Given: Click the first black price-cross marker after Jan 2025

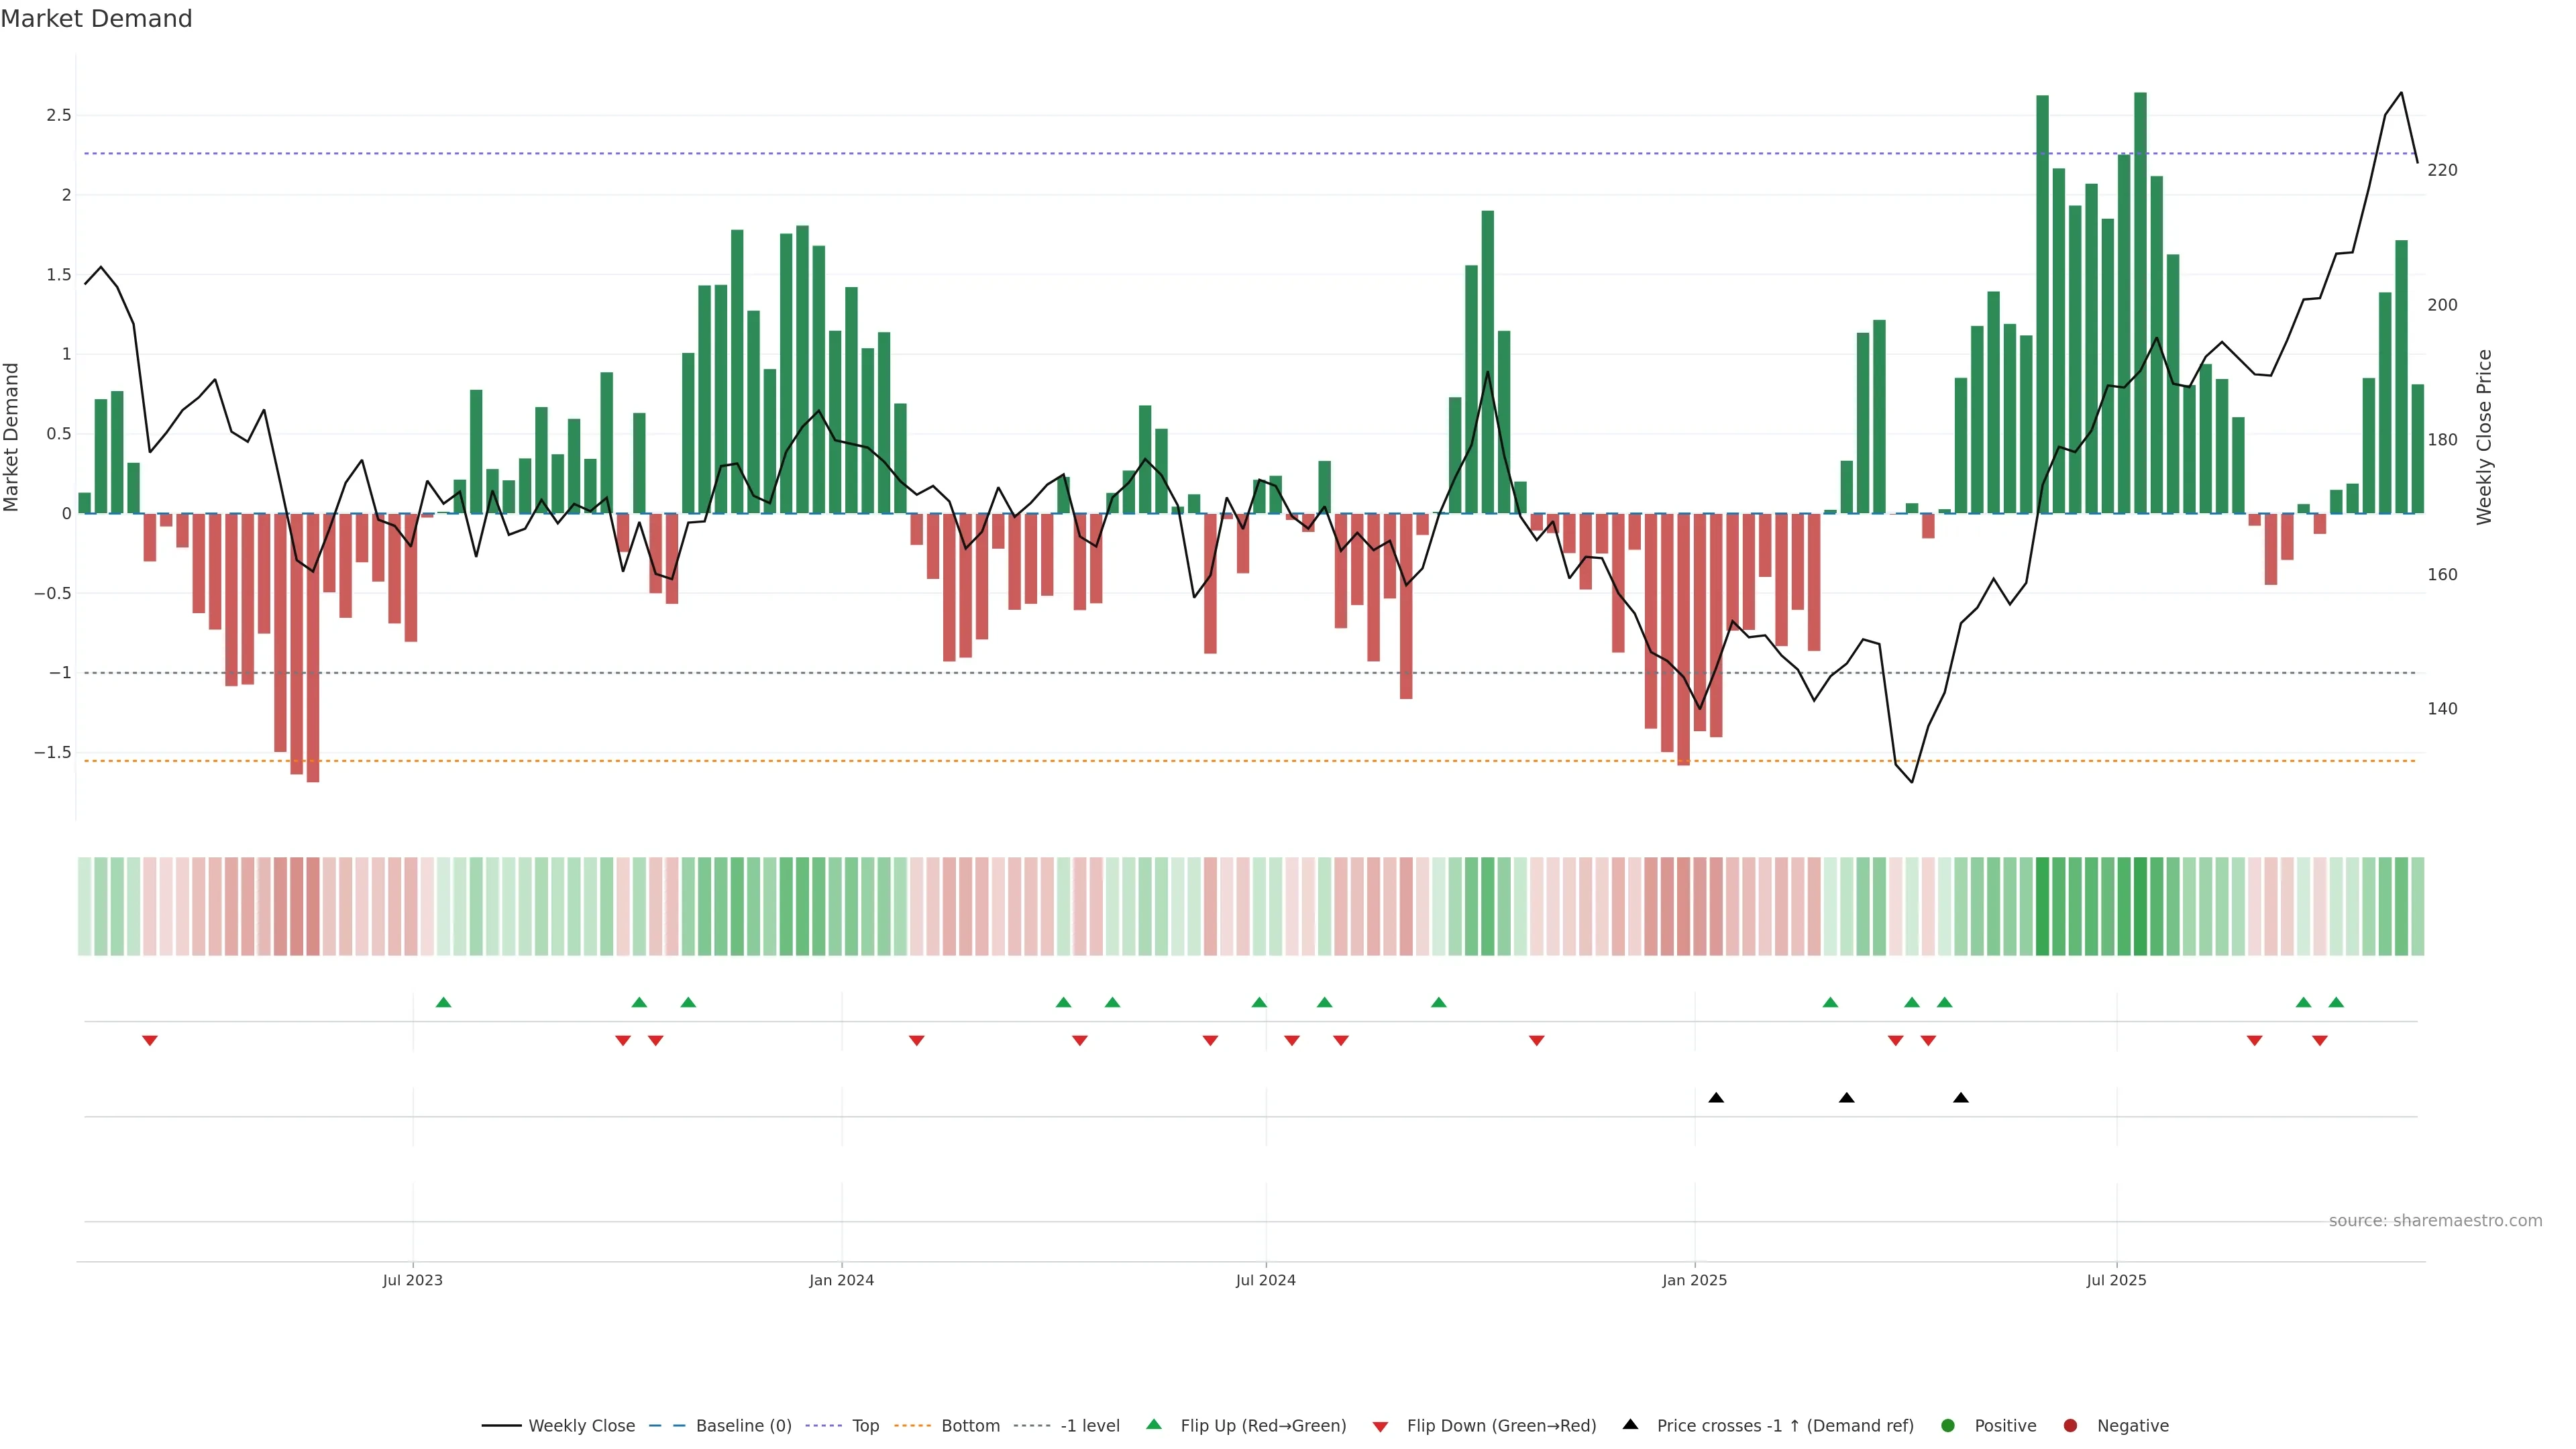Looking at the screenshot, I should (x=1716, y=1098).
